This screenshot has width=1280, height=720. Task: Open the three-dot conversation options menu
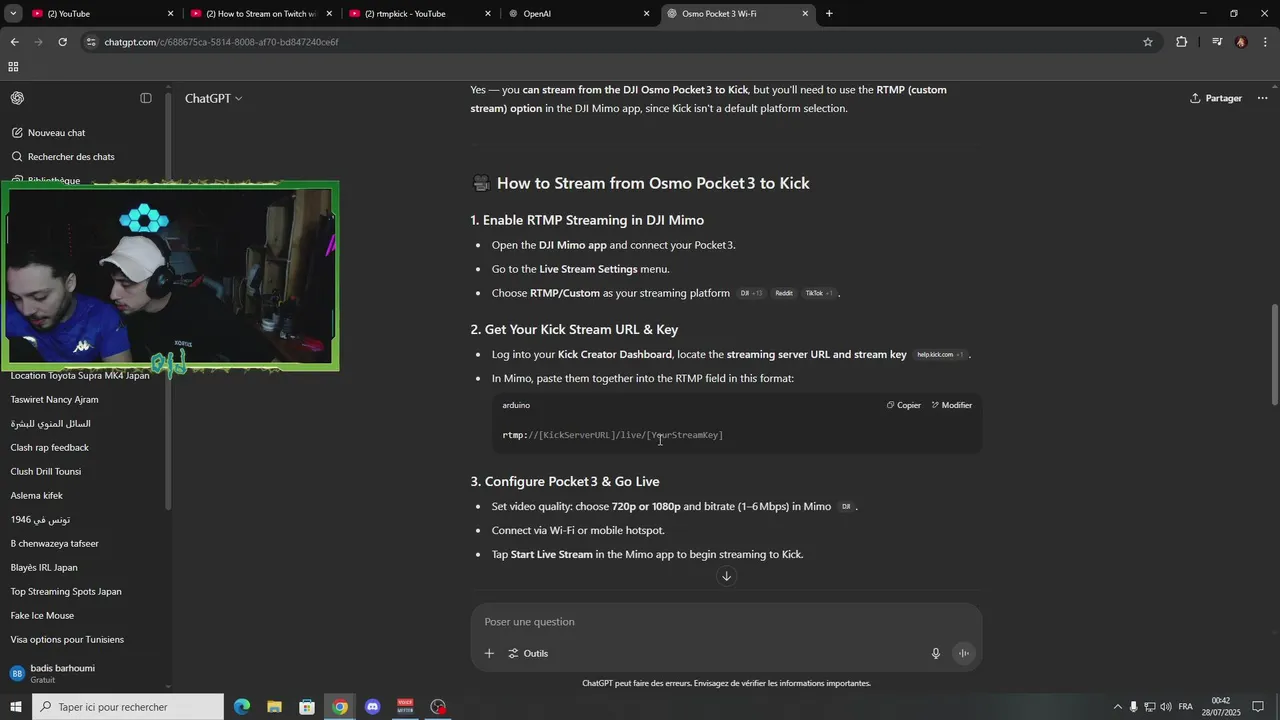point(1262,98)
